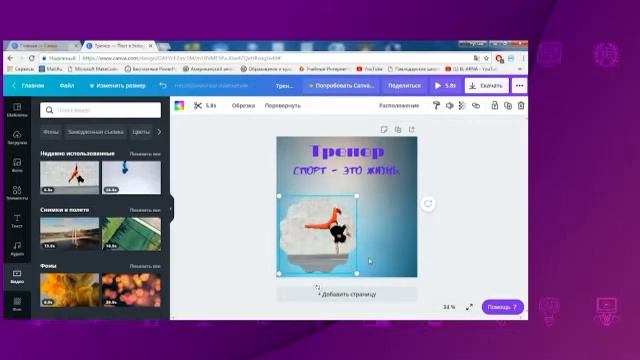640x360 pixels.
Task: Click the scissors trim video icon
Action: point(198,106)
